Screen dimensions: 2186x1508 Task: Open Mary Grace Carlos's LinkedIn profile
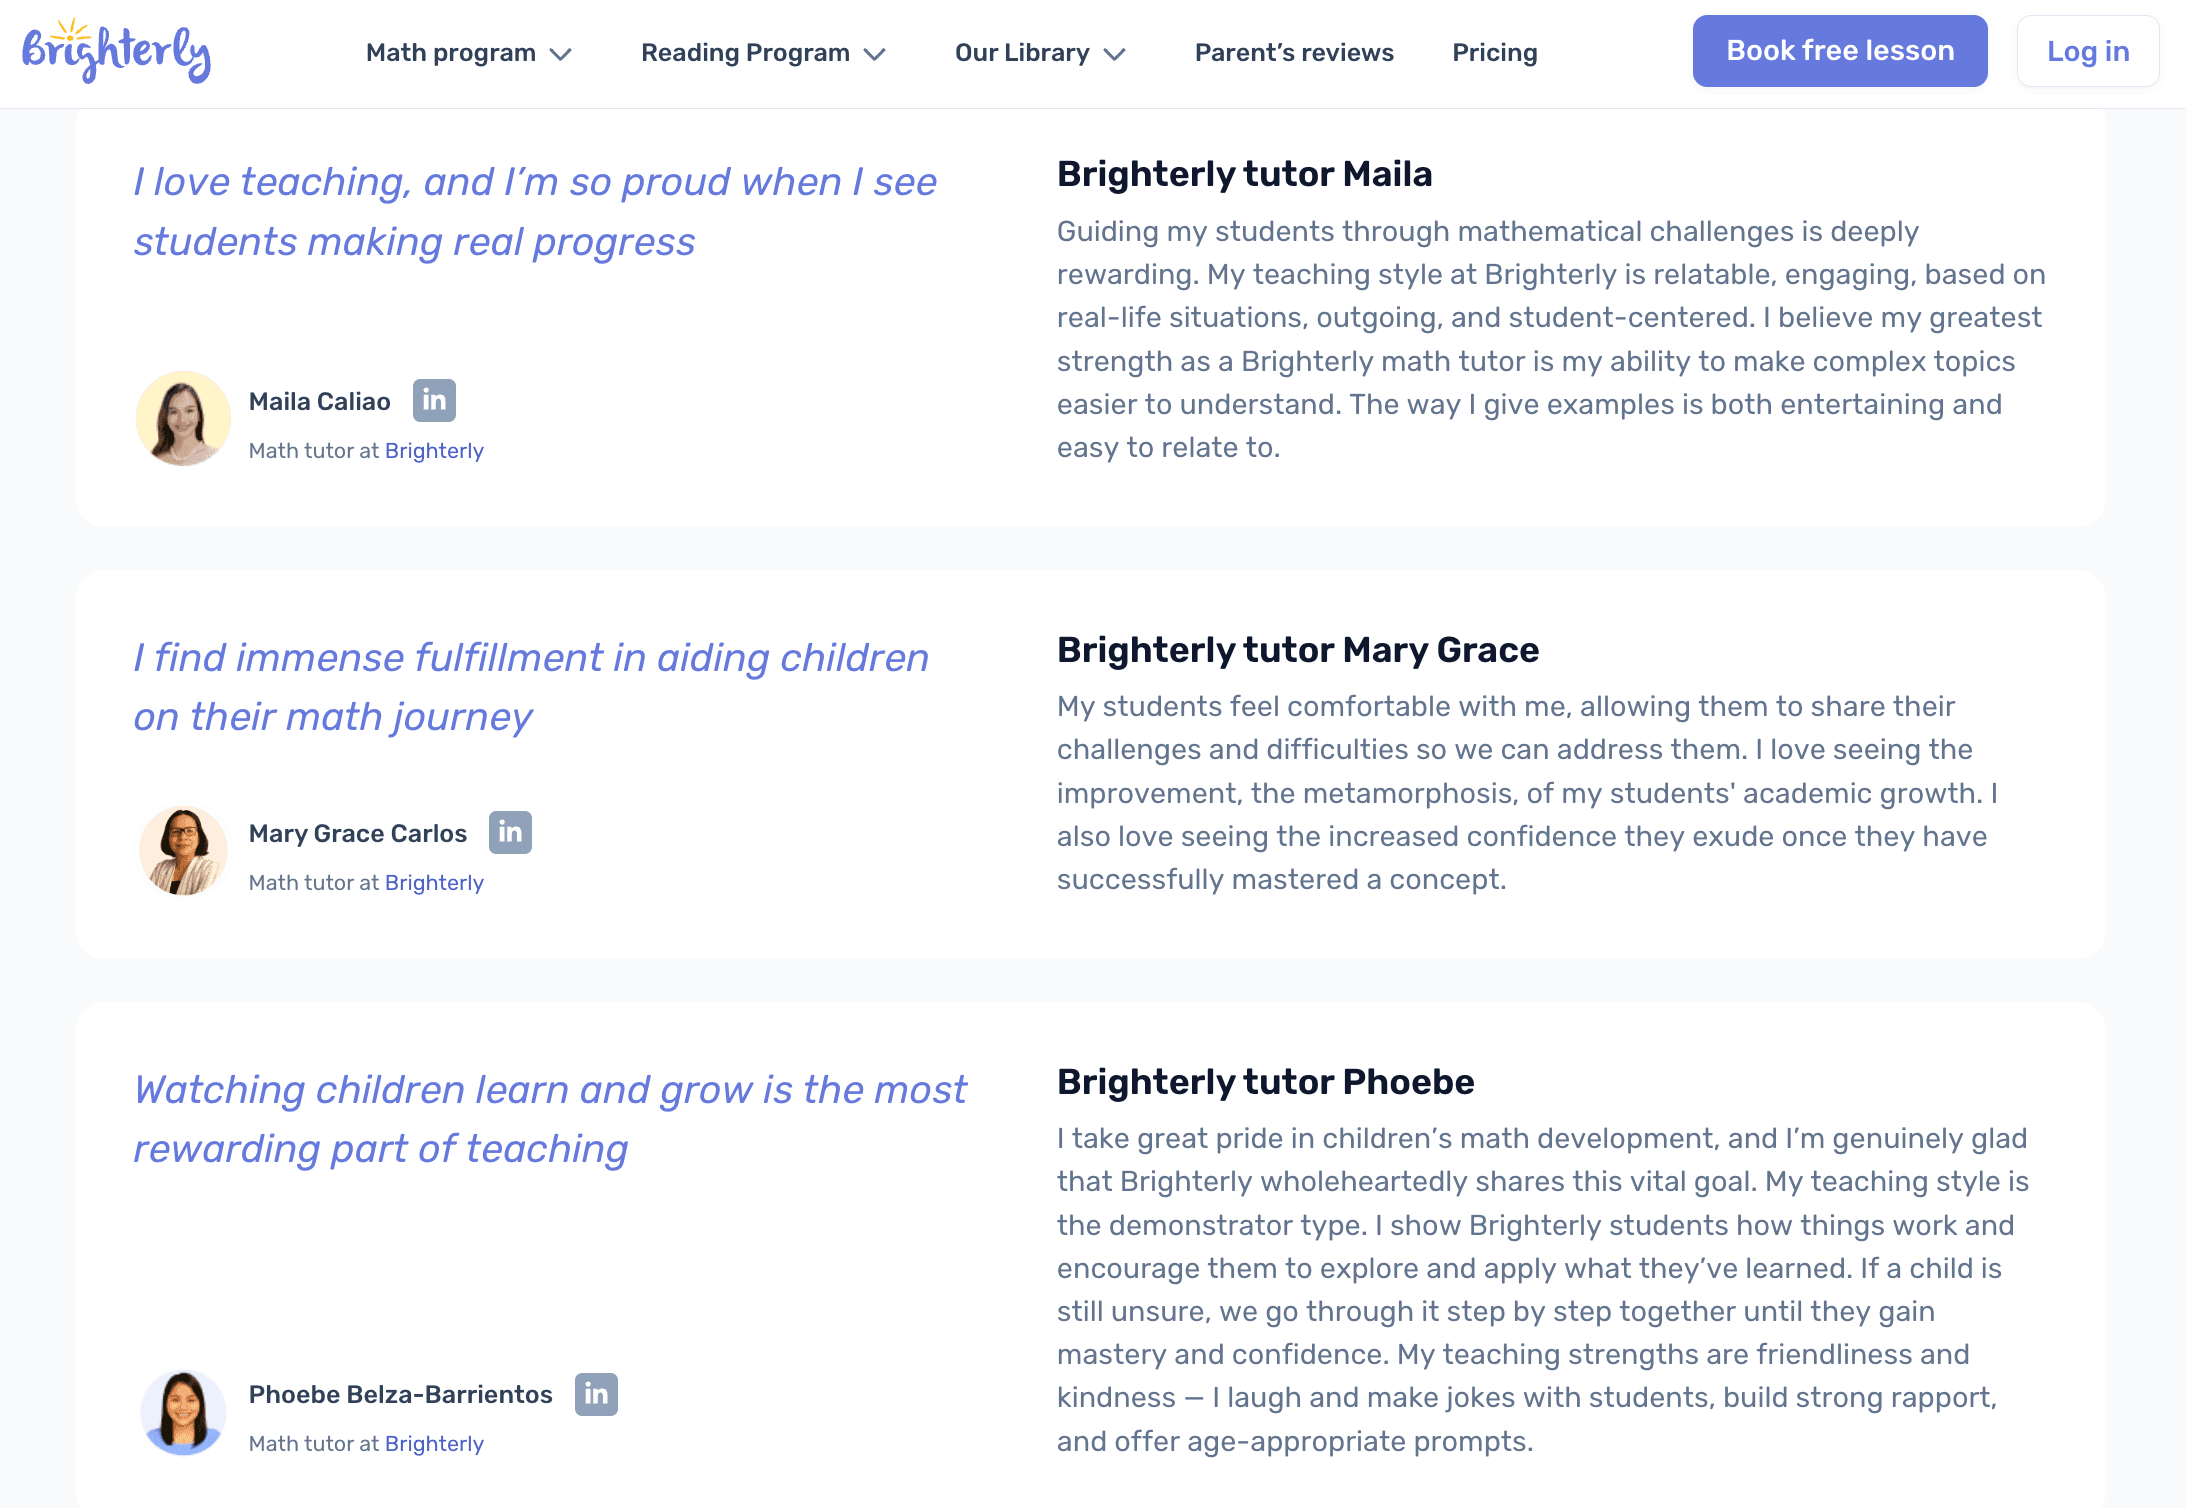pyautogui.click(x=511, y=832)
